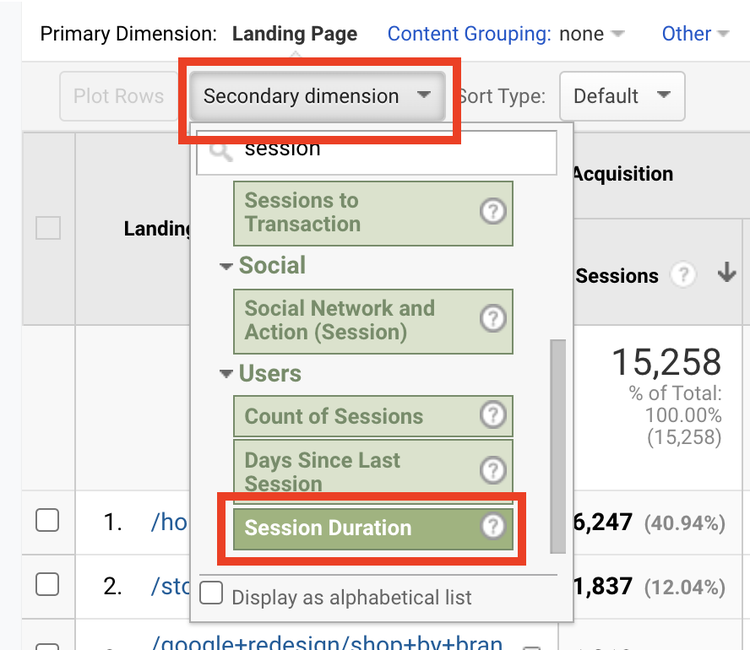Open the /google+redesign/shop+by+bran link

tap(327, 642)
